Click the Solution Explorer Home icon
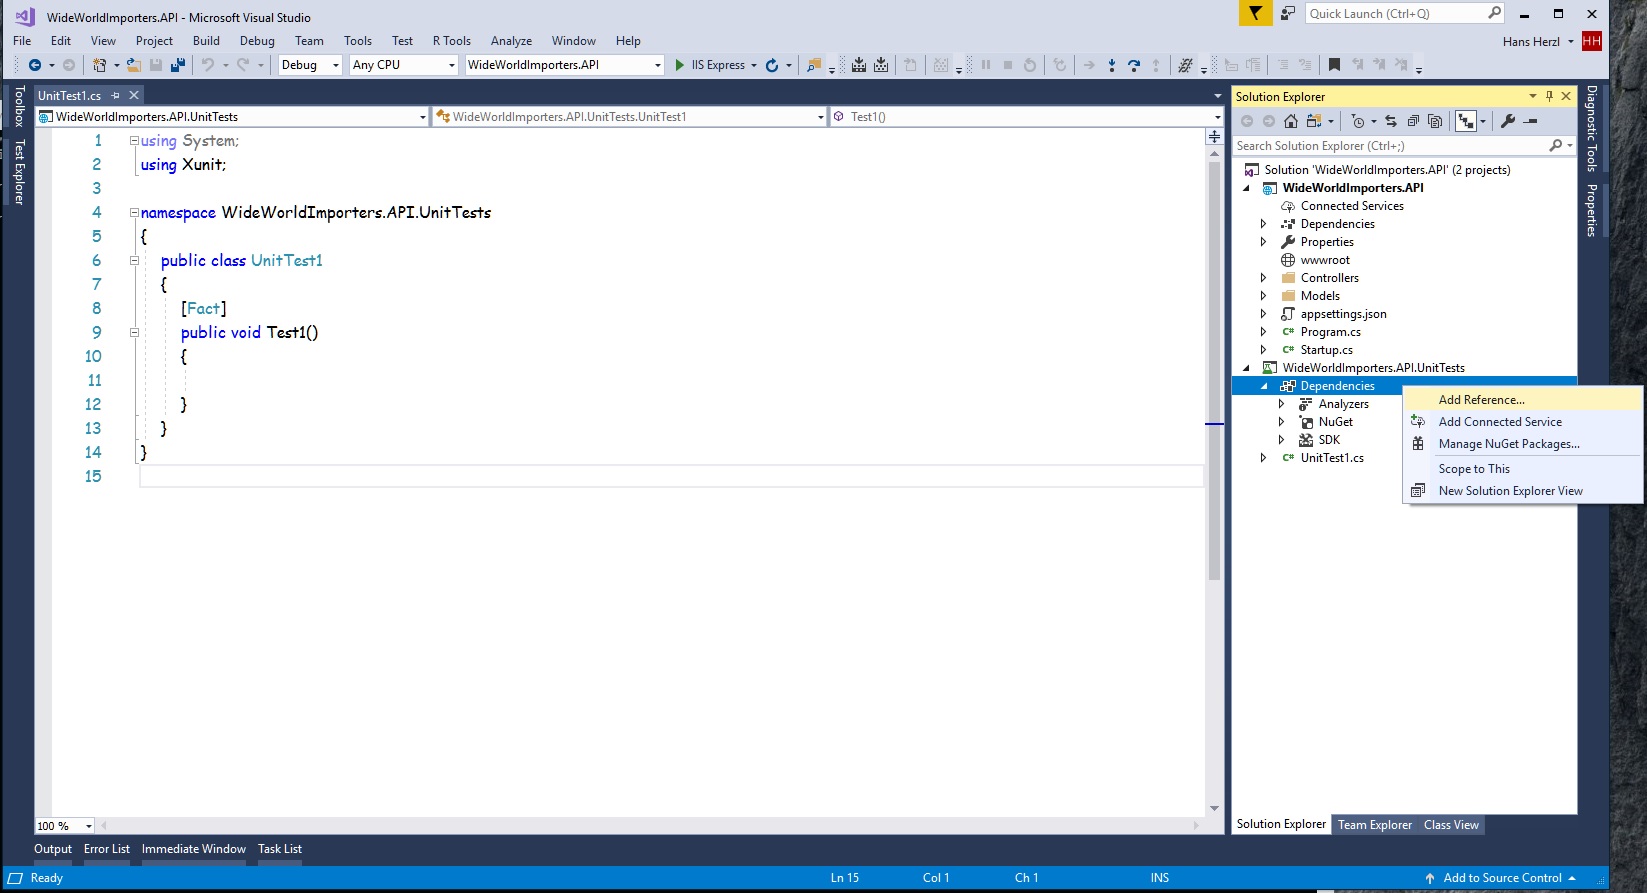1647x893 pixels. (1291, 121)
